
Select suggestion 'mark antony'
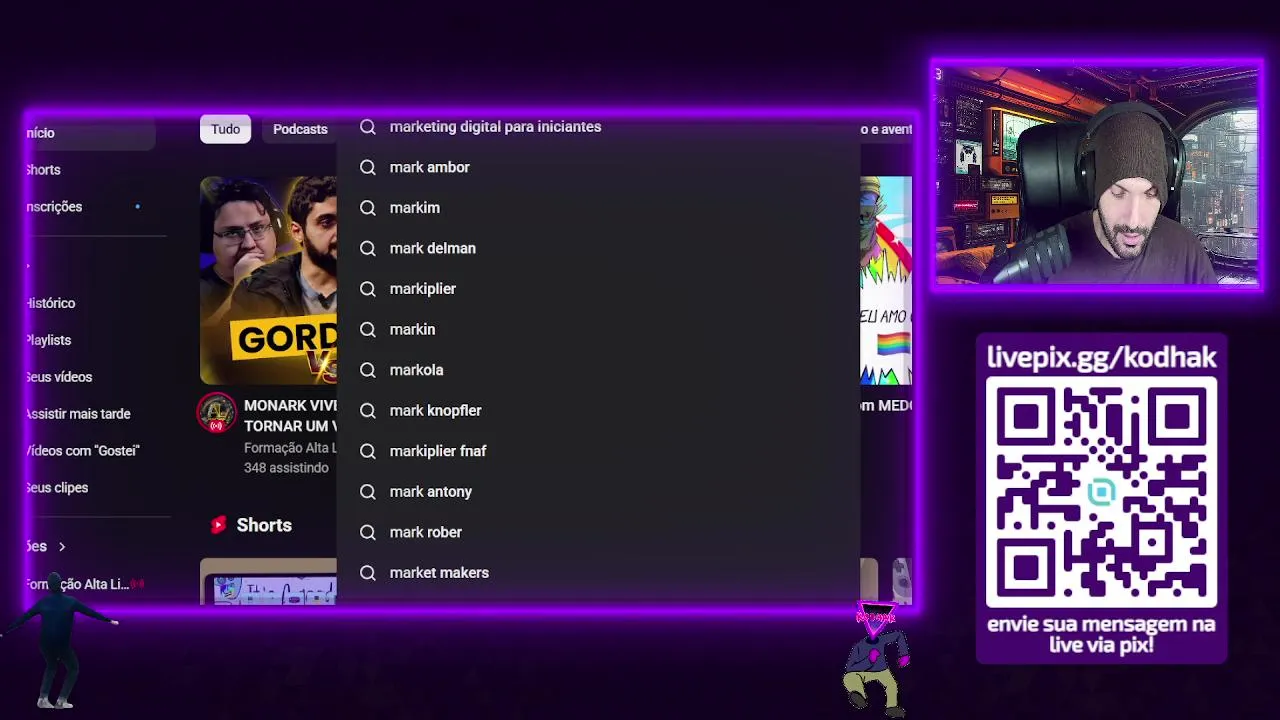[598, 492]
